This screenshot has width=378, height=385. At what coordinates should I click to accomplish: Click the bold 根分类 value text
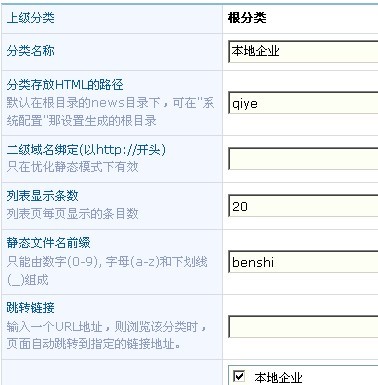click(x=247, y=18)
